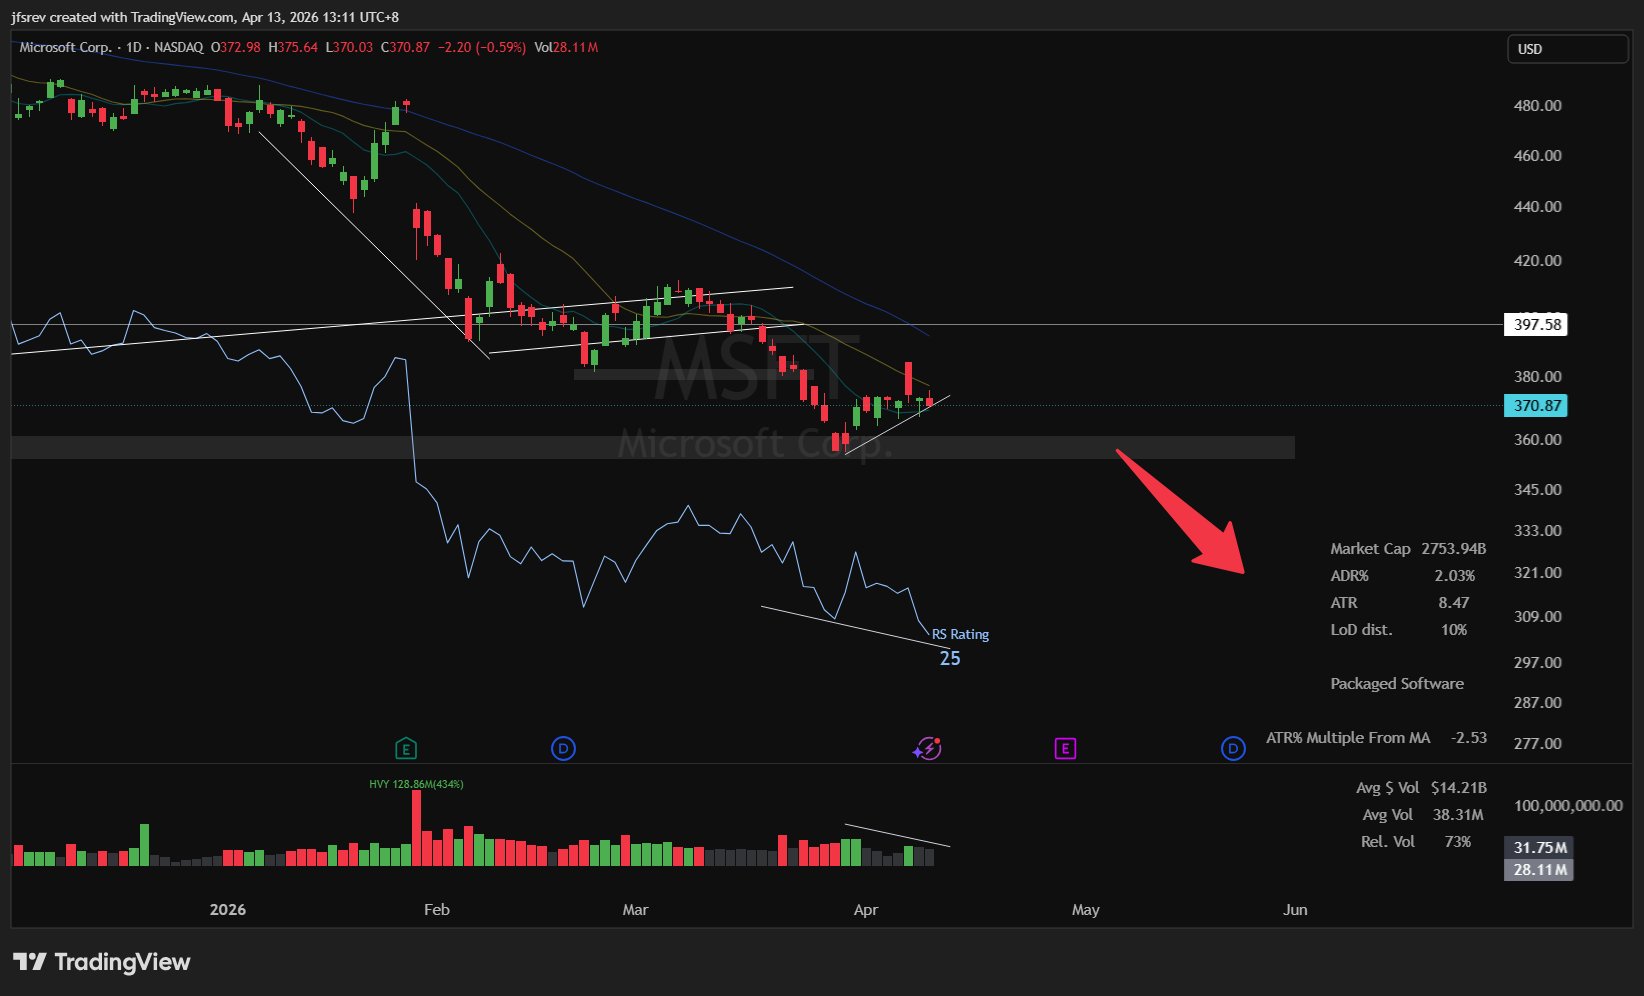
Task: Click the Vol28.11M header value
Action: 566,47
